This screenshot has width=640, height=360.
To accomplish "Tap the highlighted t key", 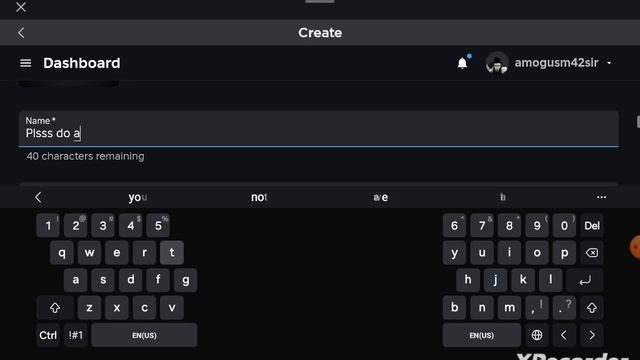I will point(172,253).
